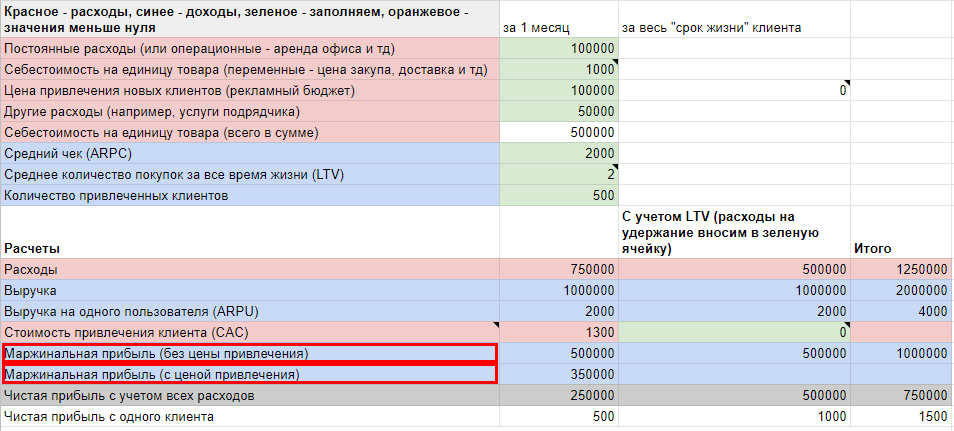The image size is (954, 431).
Task: Select LTV-column 500000 in 'без цены привлечения' row
Action: (x=734, y=353)
